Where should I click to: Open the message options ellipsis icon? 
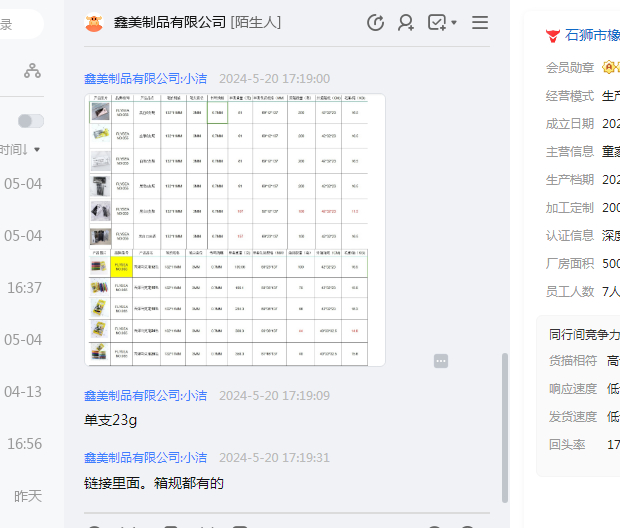[441, 361]
